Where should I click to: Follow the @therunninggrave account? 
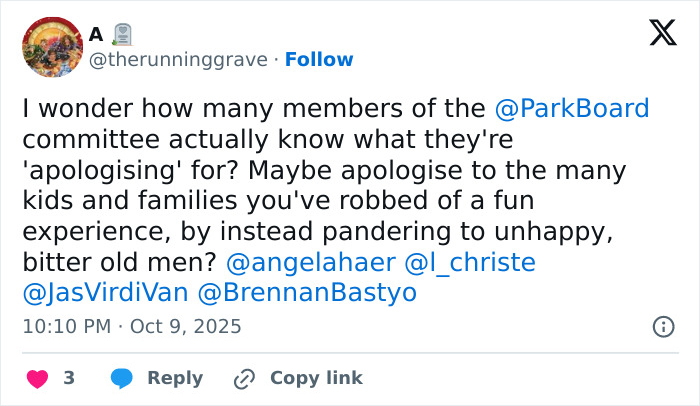coord(319,60)
